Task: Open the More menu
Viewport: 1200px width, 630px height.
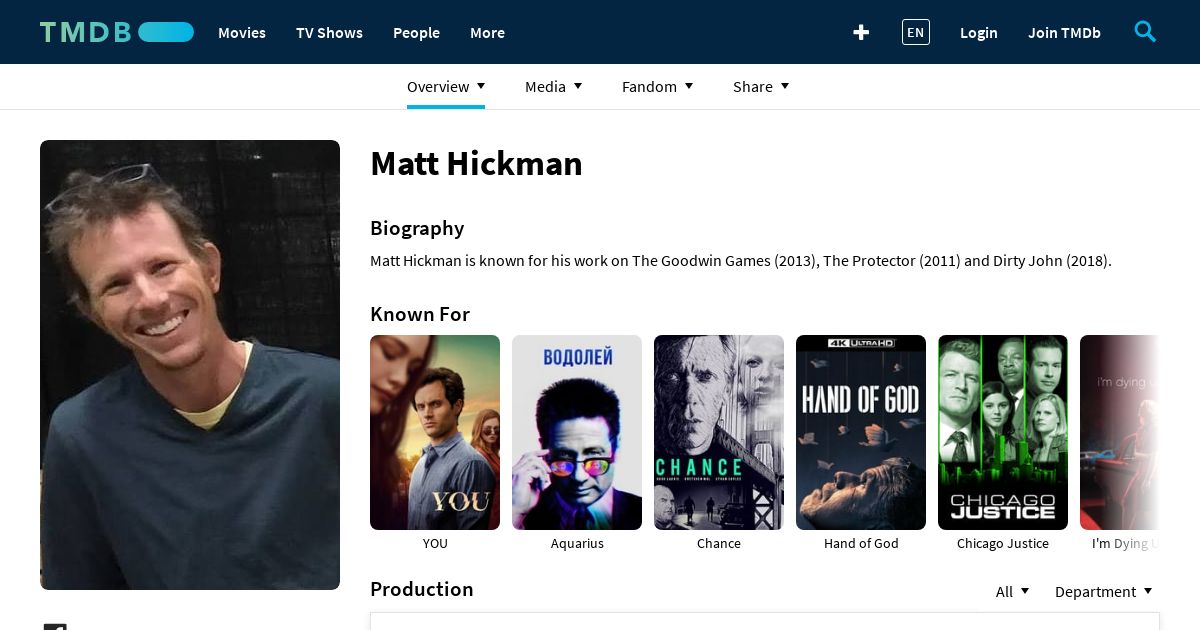Action: coord(487,32)
